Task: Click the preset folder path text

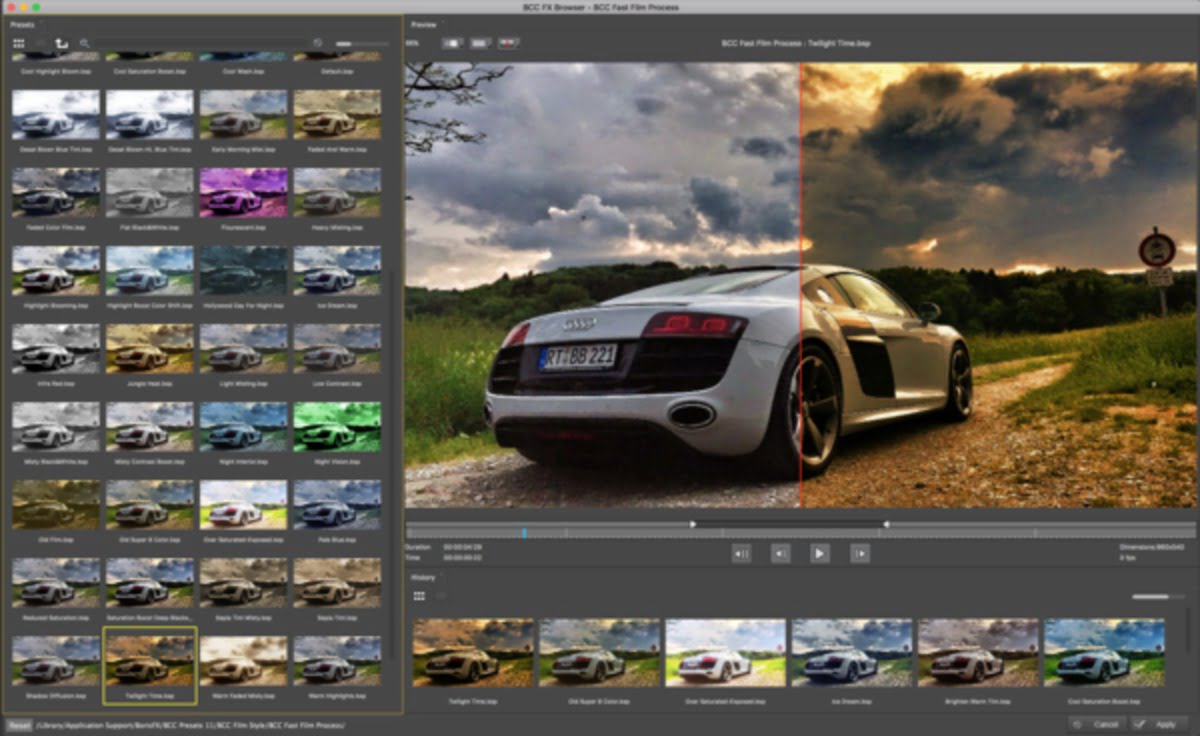Action: [192, 724]
